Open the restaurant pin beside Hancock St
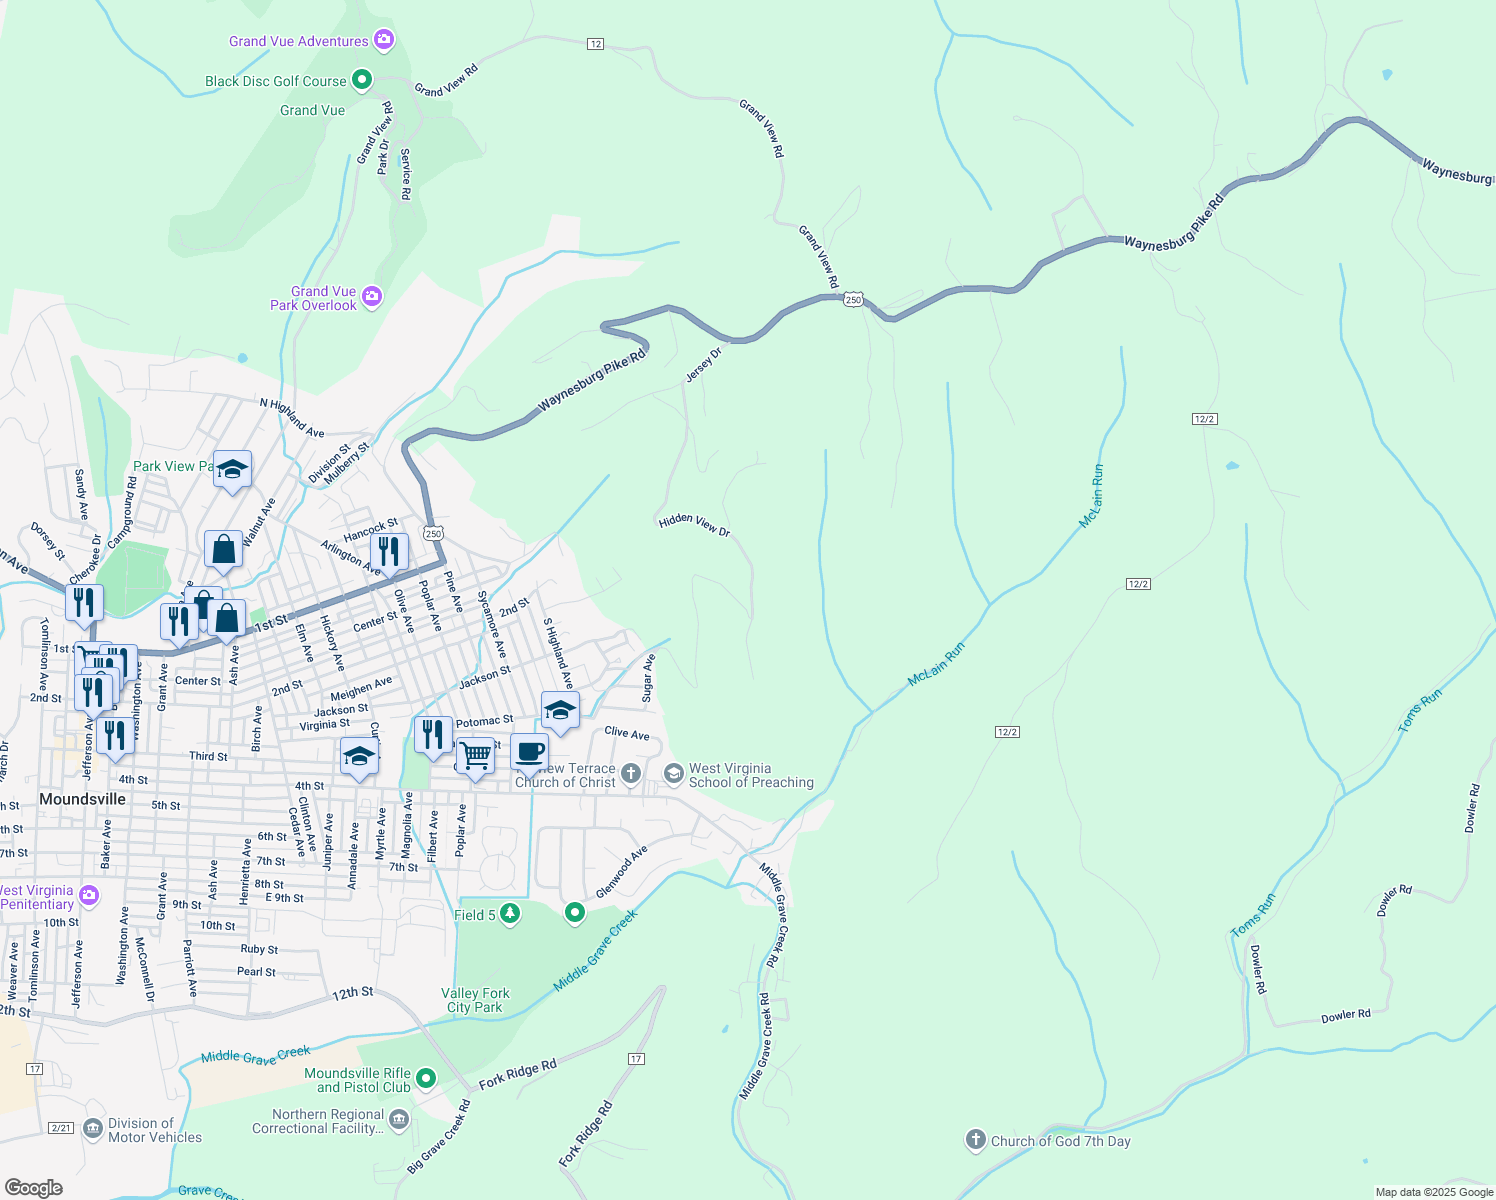This screenshot has height=1200, width=1496. click(x=389, y=552)
